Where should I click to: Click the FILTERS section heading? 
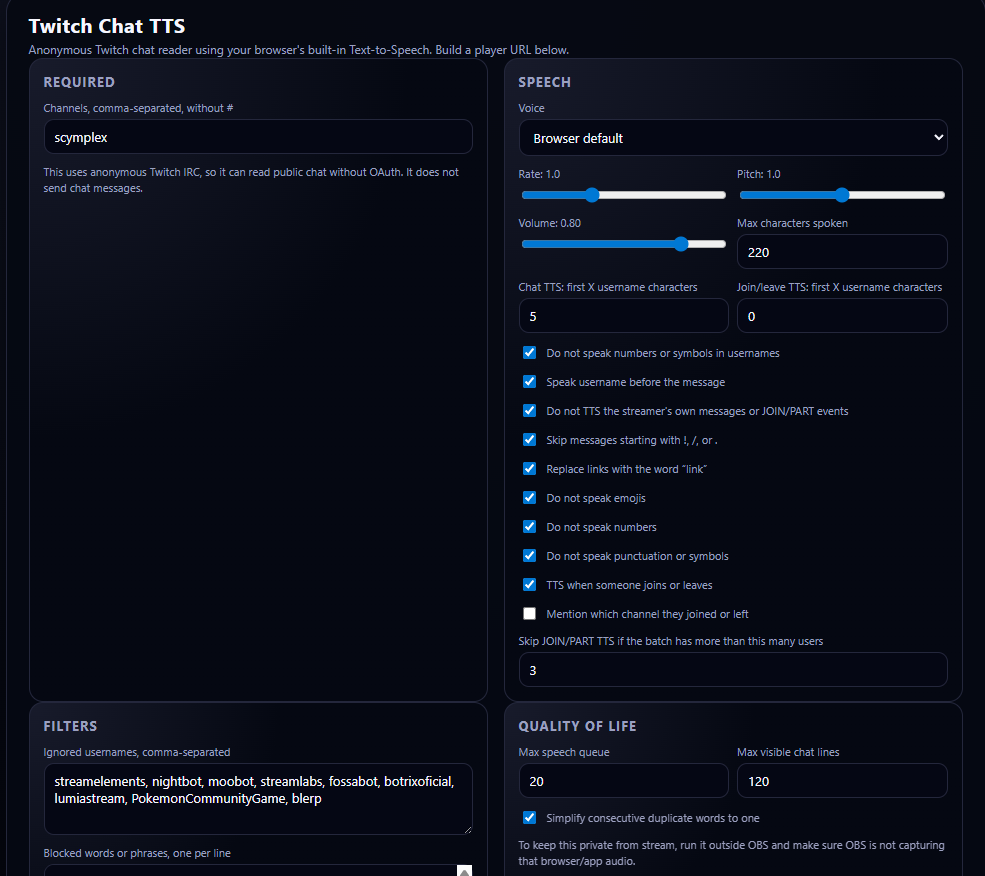pos(70,726)
